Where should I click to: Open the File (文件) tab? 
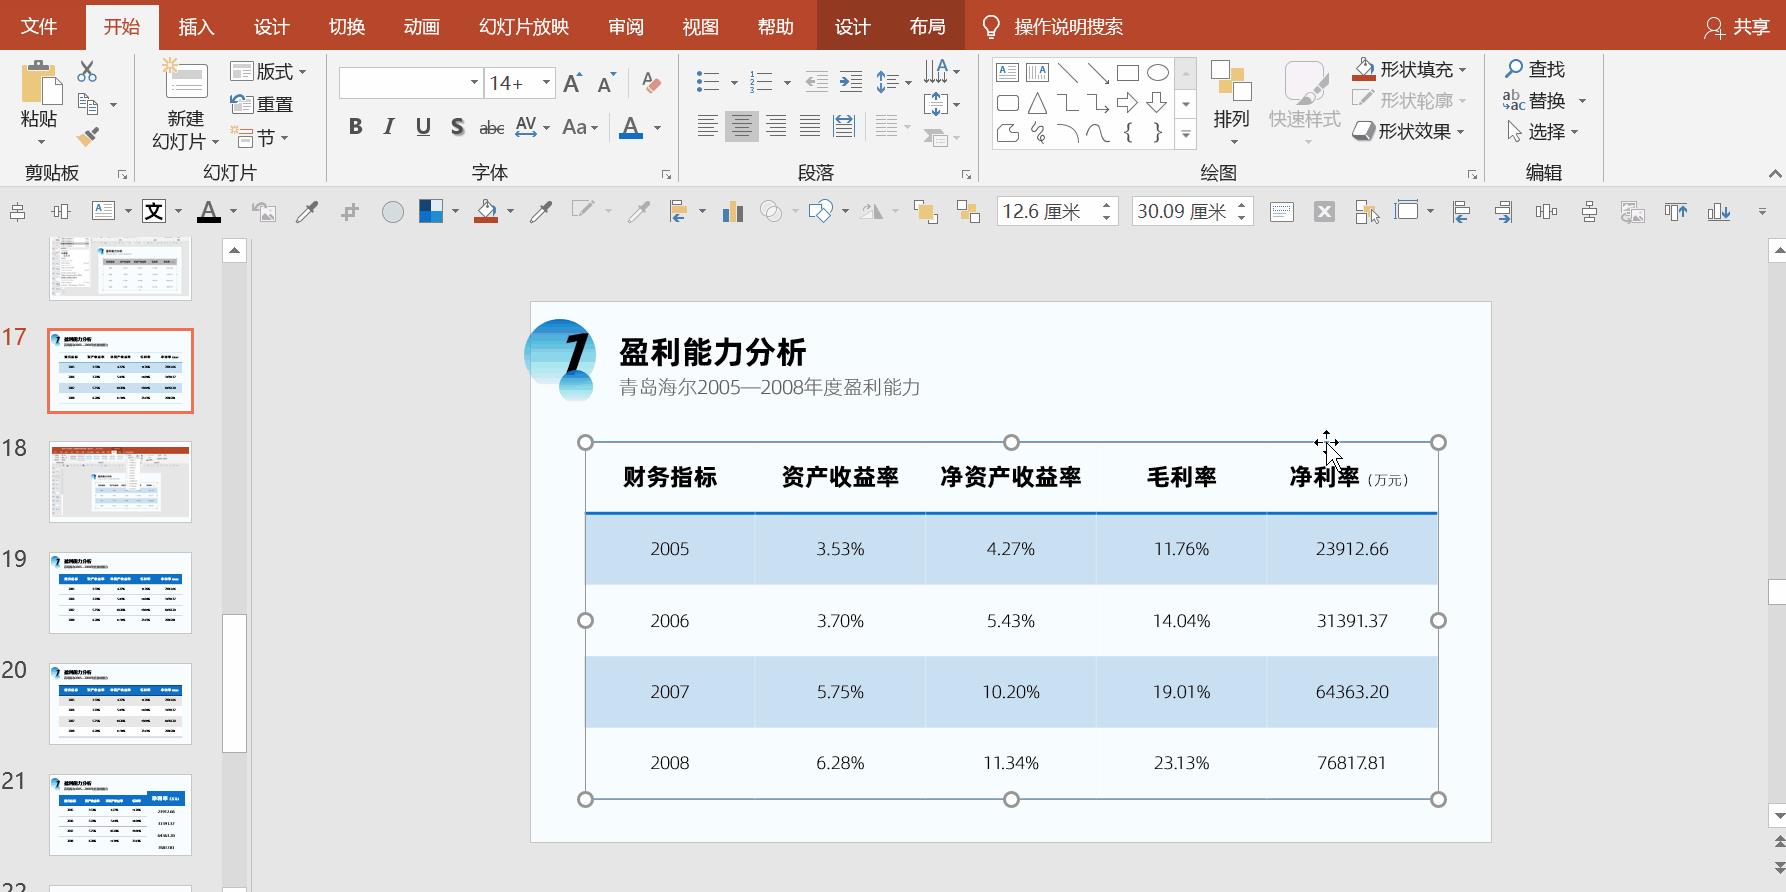coord(39,26)
